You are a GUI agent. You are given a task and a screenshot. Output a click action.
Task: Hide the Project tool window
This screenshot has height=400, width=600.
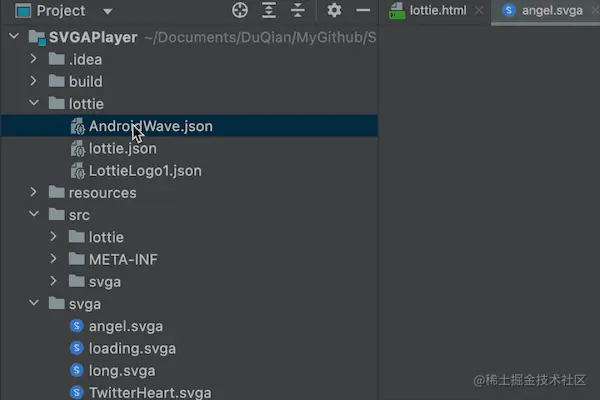coord(362,11)
